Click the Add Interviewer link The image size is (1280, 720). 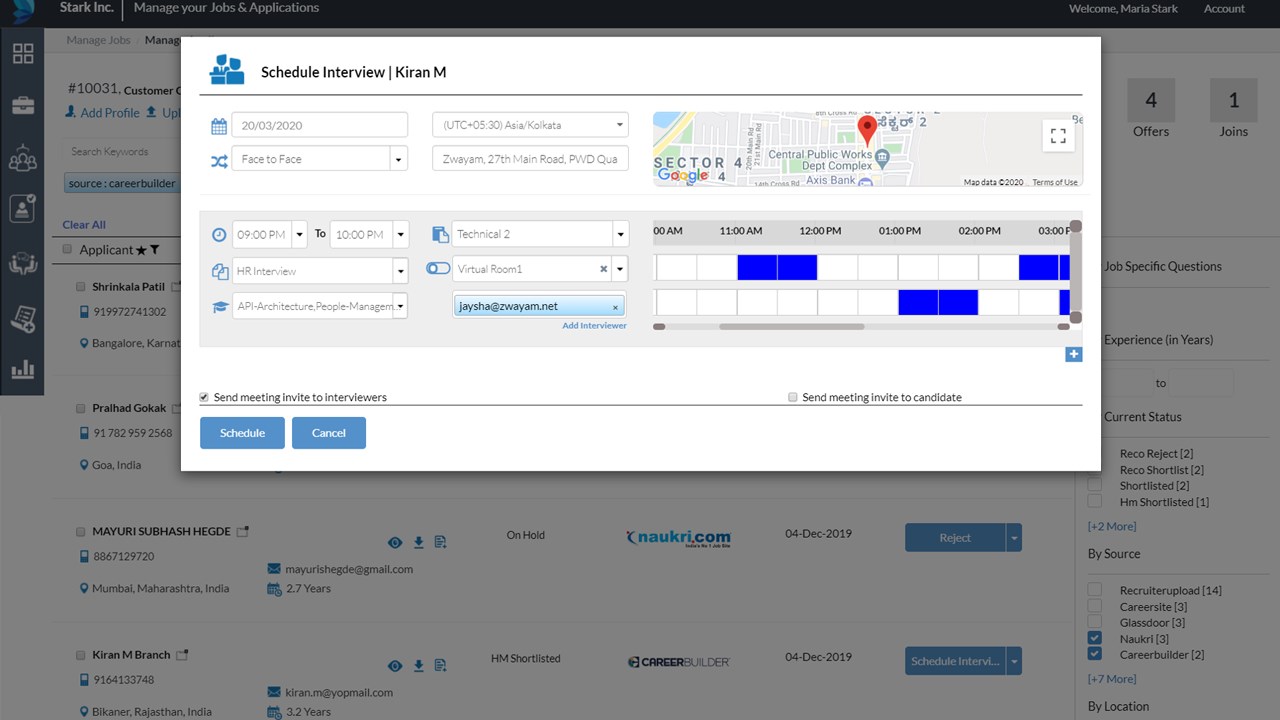(x=594, y=325)
